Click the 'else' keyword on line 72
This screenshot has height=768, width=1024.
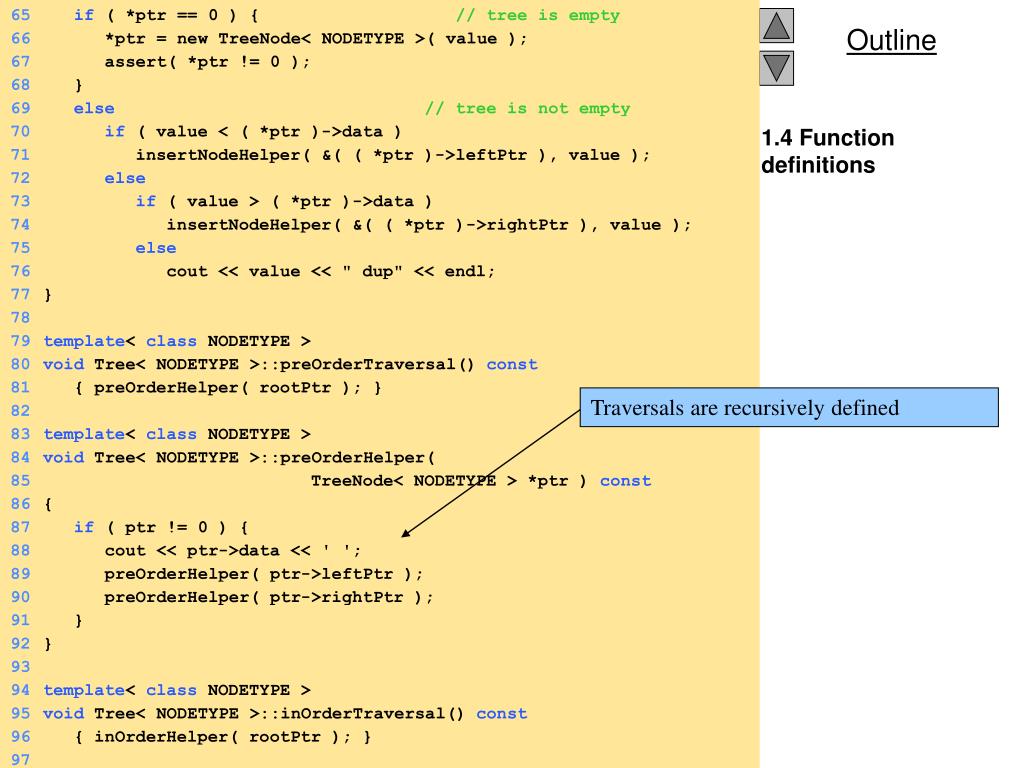(125, 178)
